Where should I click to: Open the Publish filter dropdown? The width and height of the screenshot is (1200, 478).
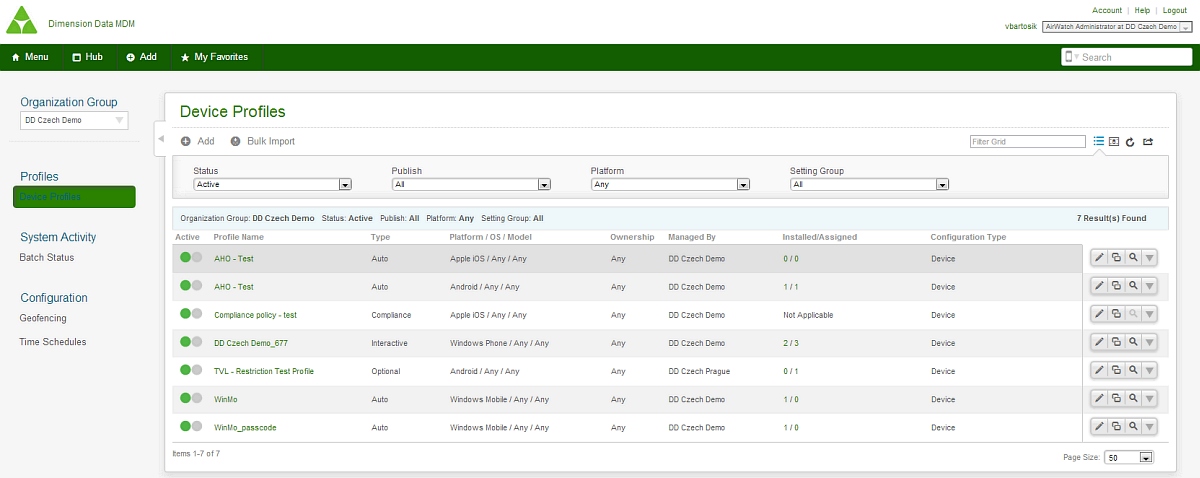pyautogui.click(x=471, y=184)
